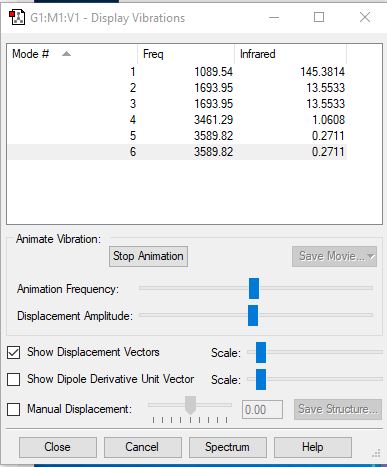The width and height of the screenshot is (387, 467).
Task: Open the Save Movie dropdown arrow
Action: click(x=371, y=256)
